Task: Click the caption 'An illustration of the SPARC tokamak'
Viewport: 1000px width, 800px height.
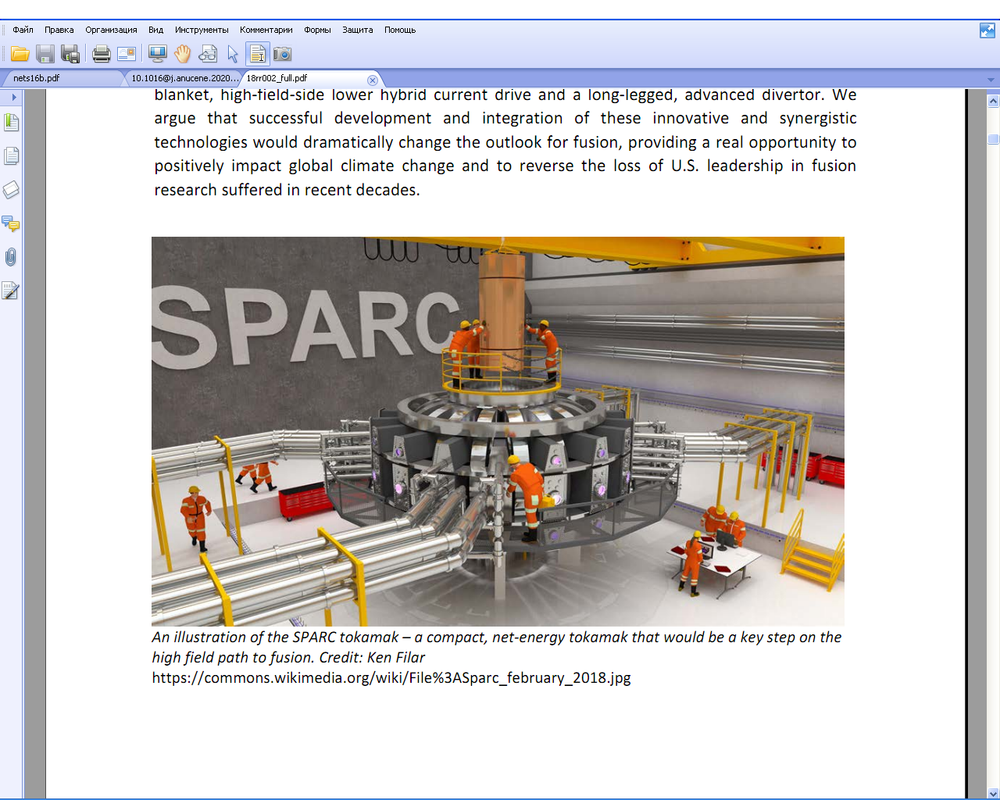Action: click(274, 637)
